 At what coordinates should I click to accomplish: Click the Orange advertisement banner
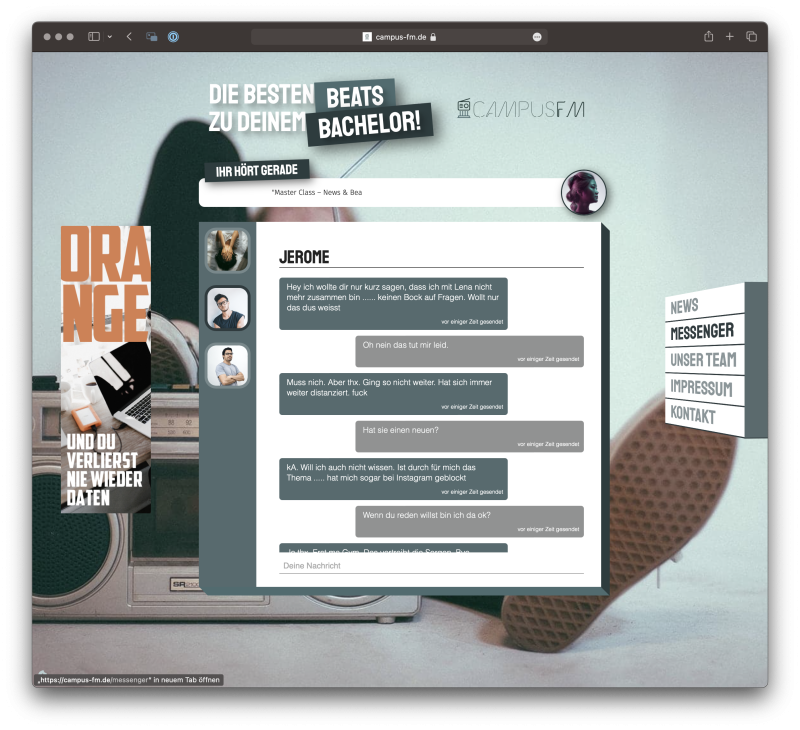click(x=106, y=369)
